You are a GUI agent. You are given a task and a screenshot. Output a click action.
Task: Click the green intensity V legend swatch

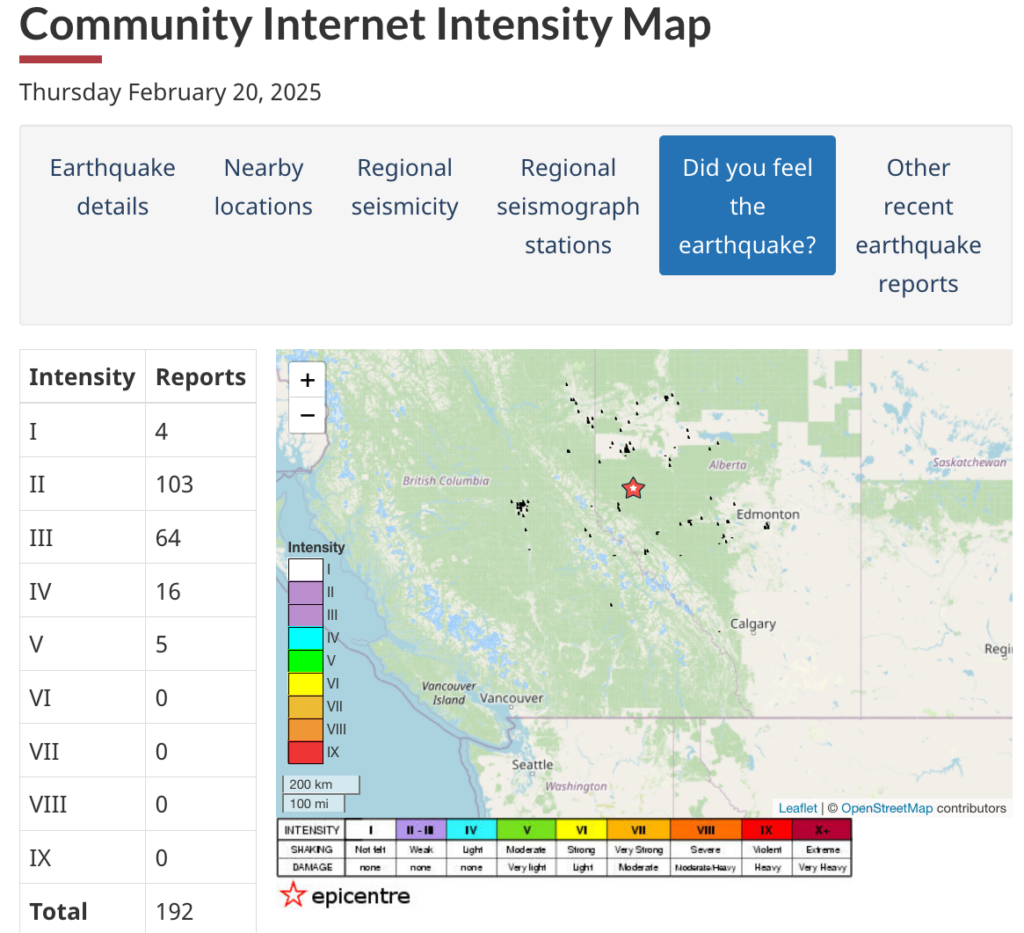click(305, 661)
